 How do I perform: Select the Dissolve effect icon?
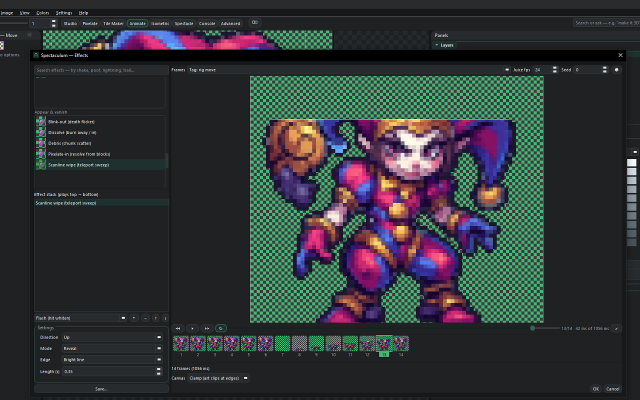[x=41, y=132]
